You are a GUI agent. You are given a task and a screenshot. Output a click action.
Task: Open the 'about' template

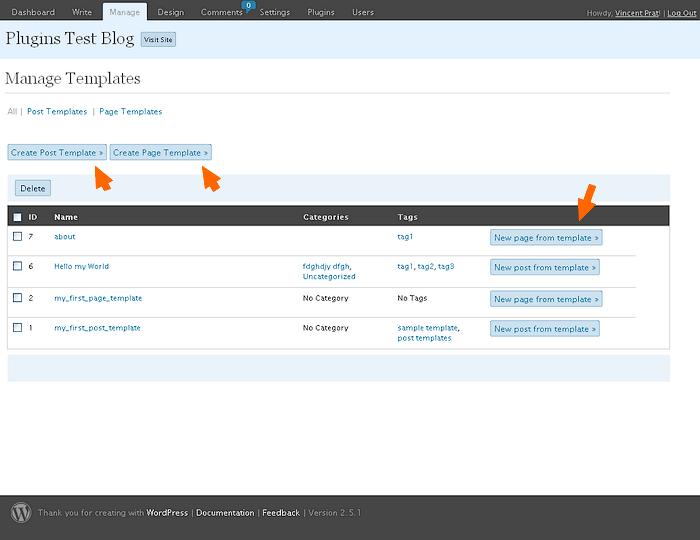click(x=65, y=237)
